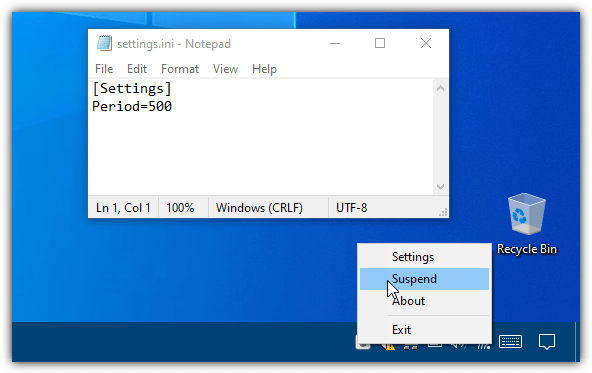The height and width of the screenshot is (373, 592).
Task: Click the Notepad window resize grip
Action: (x=443, y=213)
